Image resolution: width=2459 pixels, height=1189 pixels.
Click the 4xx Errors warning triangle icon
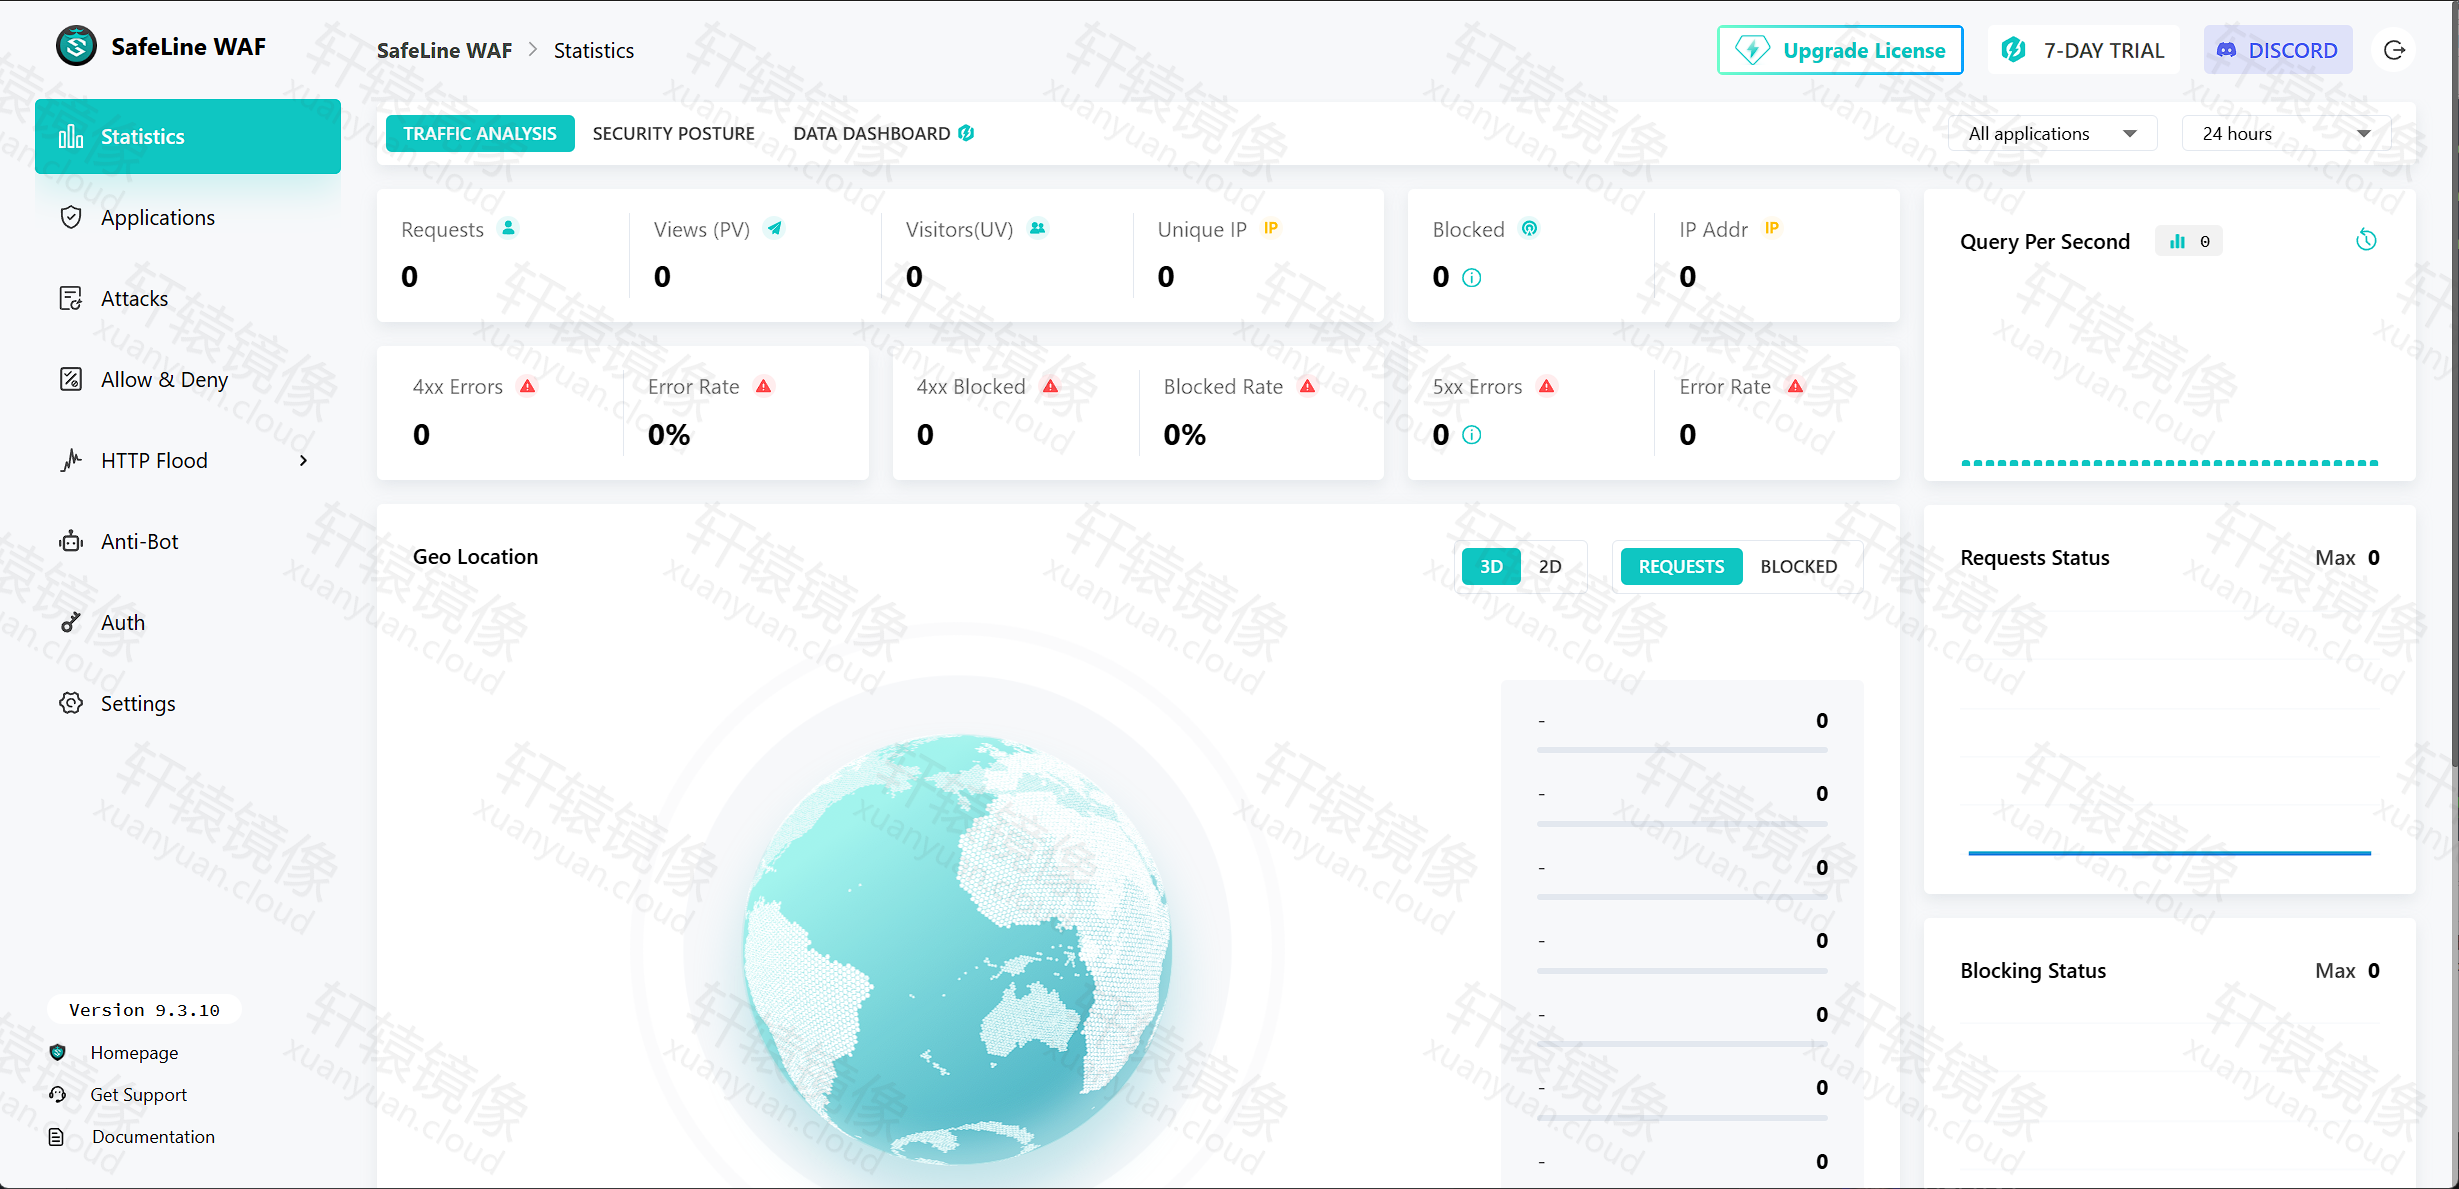click(x=528, y=386)
